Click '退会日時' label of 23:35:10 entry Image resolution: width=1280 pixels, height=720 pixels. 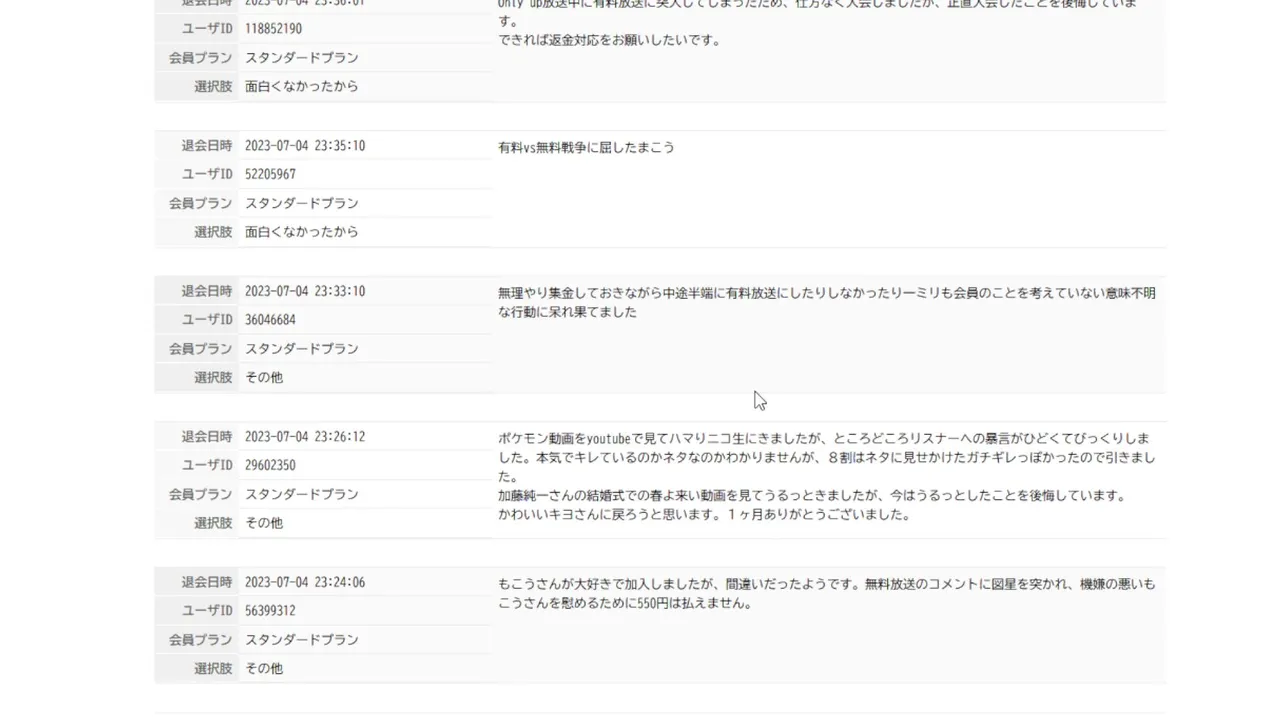[207, 146]
